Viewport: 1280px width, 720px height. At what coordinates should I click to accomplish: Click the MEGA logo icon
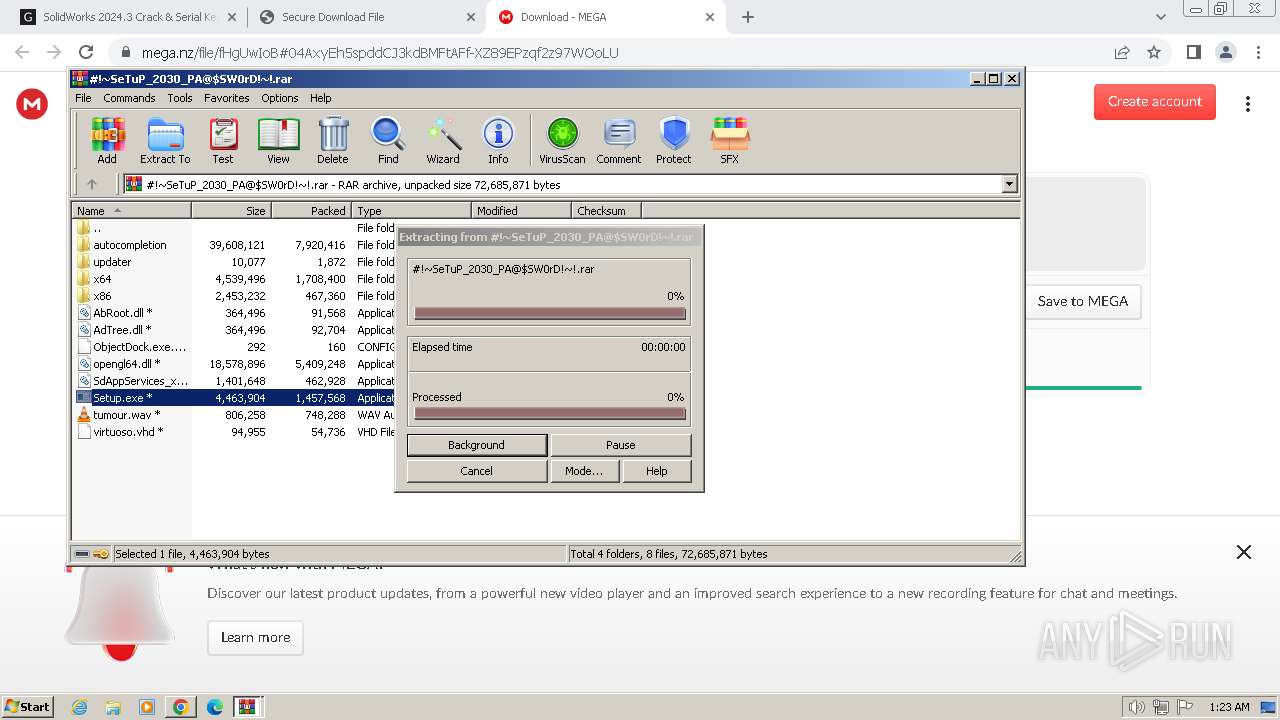(32, 103)
